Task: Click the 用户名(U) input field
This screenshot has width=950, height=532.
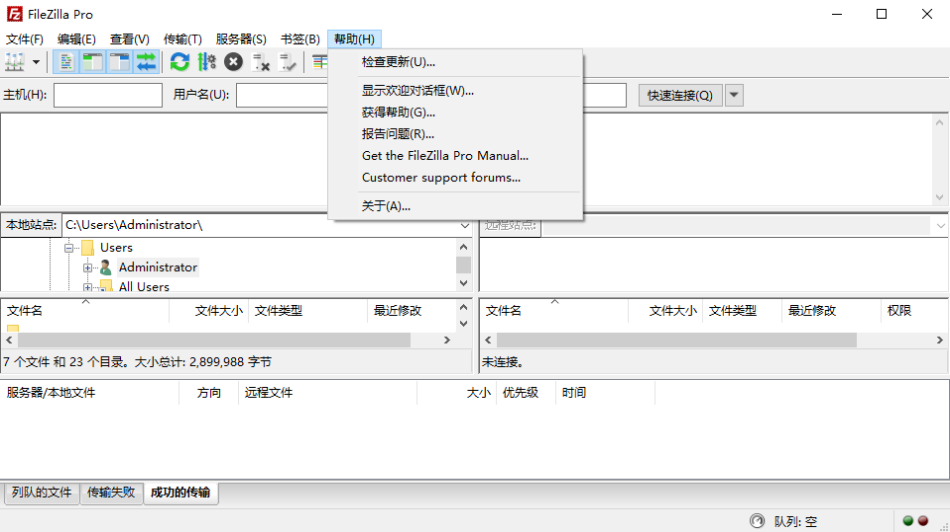Action: [282, 95]
